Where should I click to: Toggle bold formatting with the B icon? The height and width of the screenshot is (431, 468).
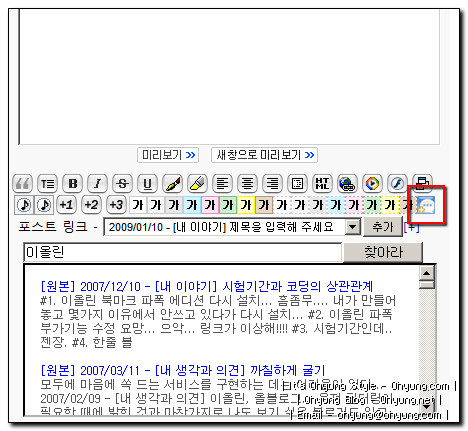[x=73, y=184]
